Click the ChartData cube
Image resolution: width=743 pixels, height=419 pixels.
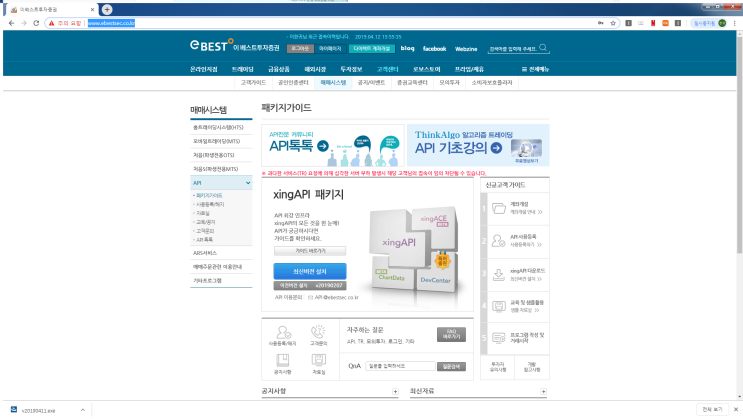click(x=391, y=277)
